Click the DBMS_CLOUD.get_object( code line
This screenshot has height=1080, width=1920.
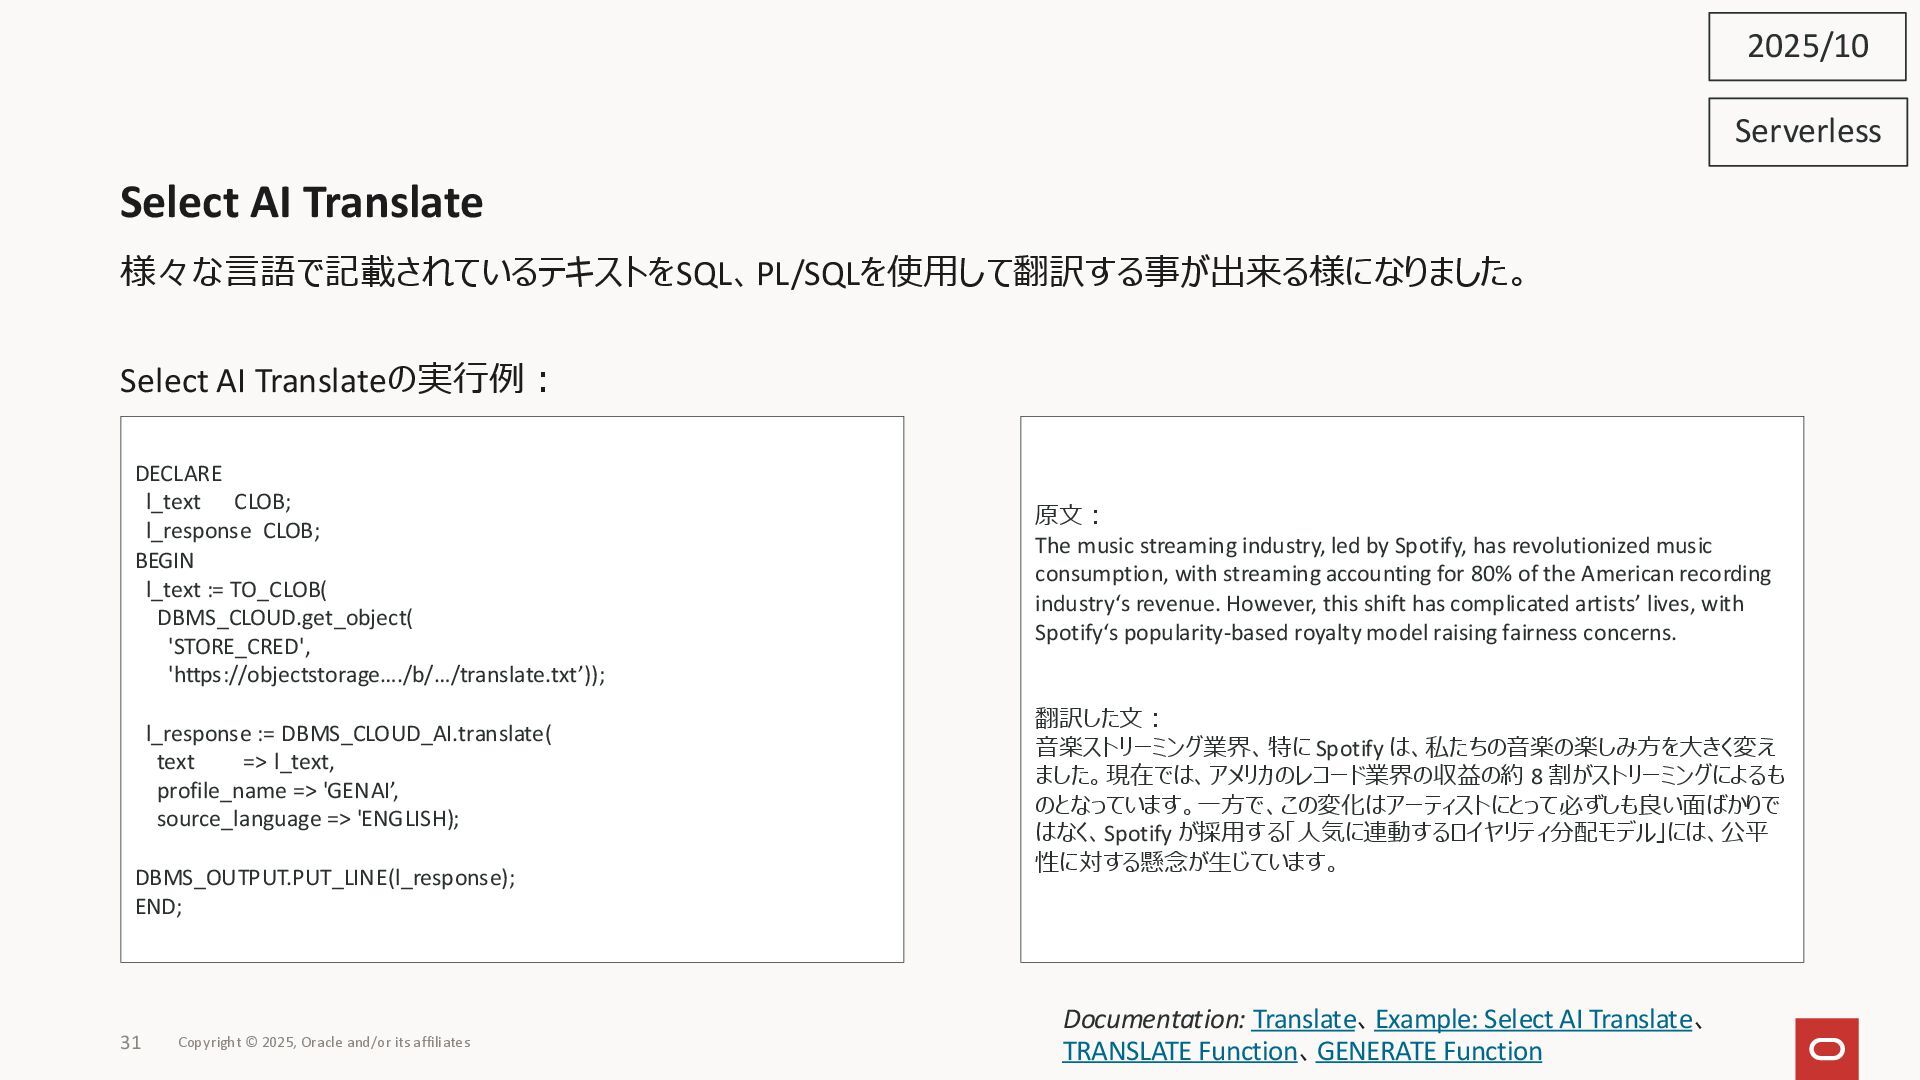pyautogui.click(x=284, y=618)
